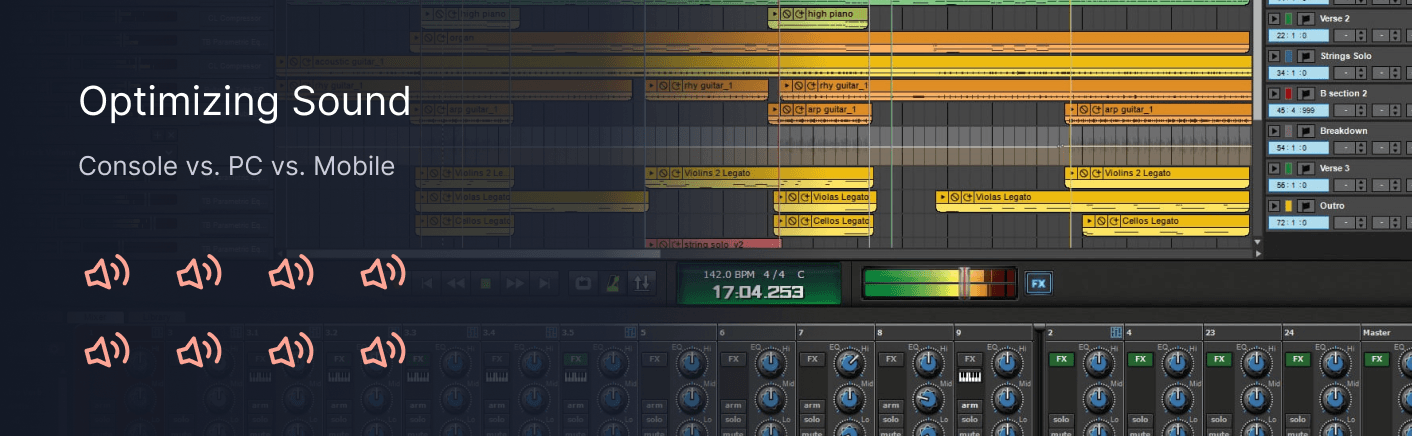Click the flag icon on B section 2 row
Viewport: 1412px width, 436px height.
pos(1306,93)
